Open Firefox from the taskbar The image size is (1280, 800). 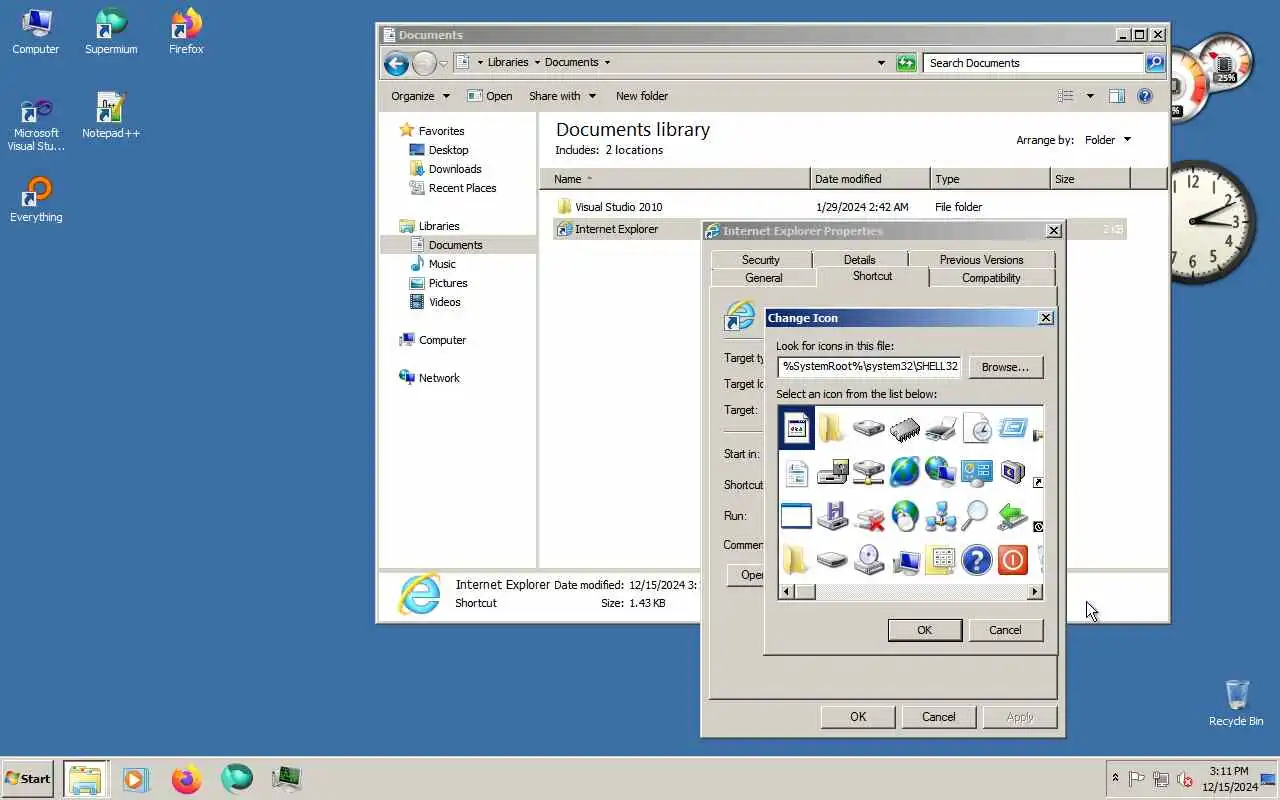click(186, 778)
